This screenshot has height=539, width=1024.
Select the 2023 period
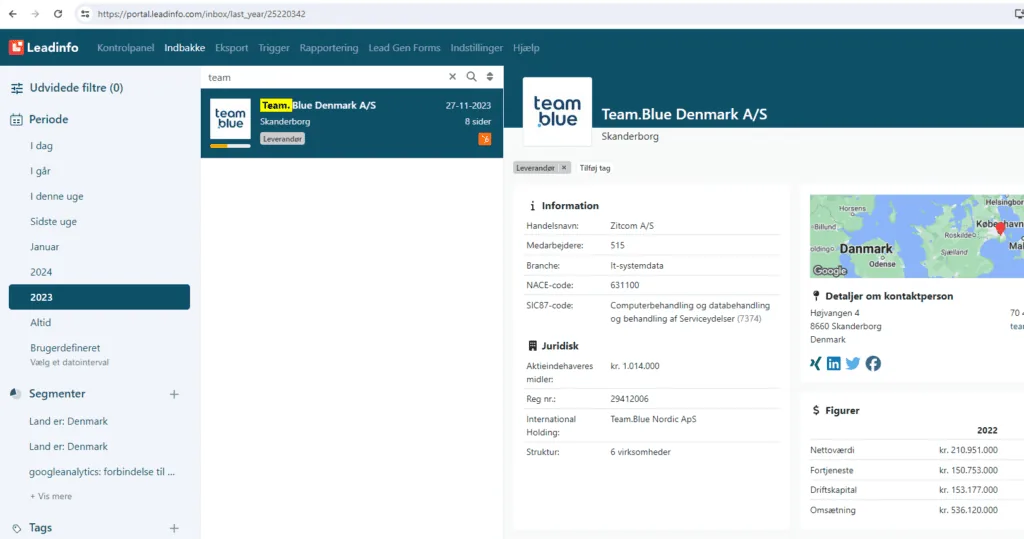(x=99, y=297)
